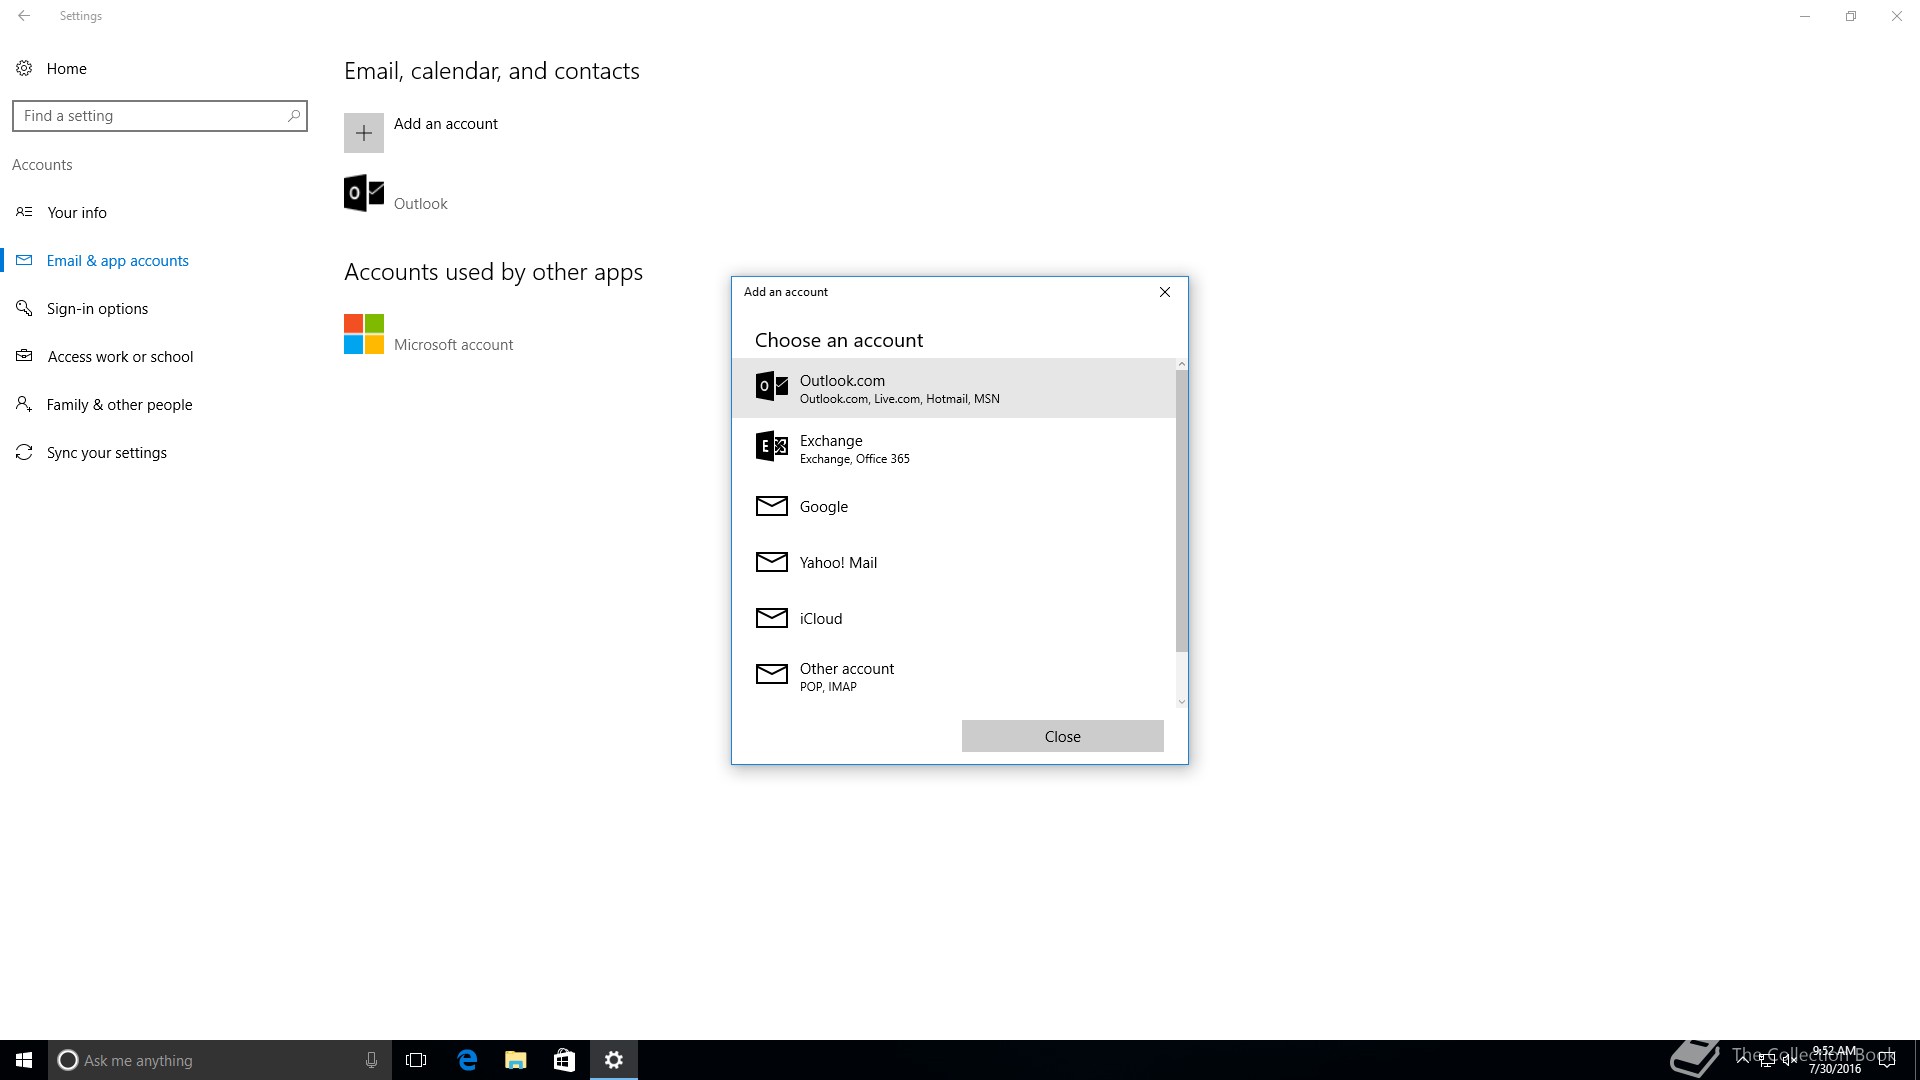
Task: Click the Sign-in options key icon
Action: (x=24, y=308)
